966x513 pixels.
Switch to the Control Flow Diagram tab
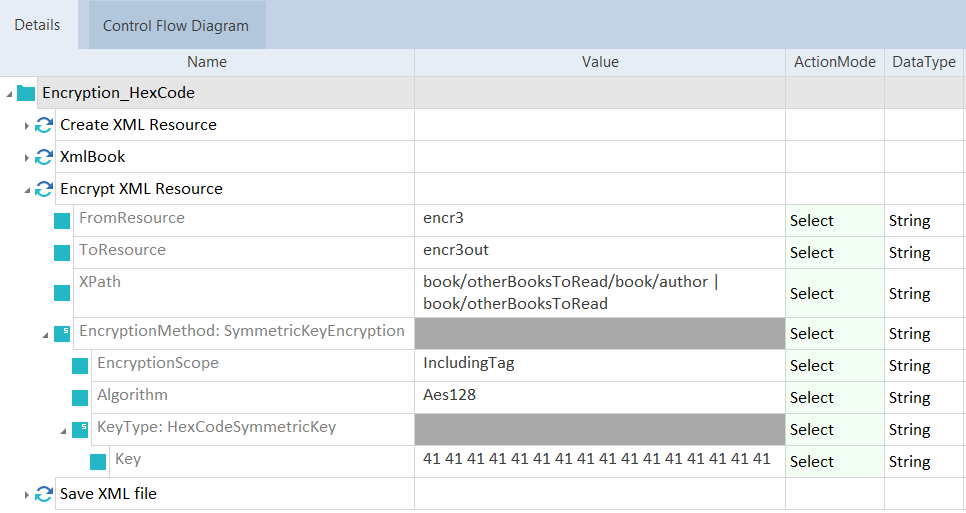coord(176,26)
